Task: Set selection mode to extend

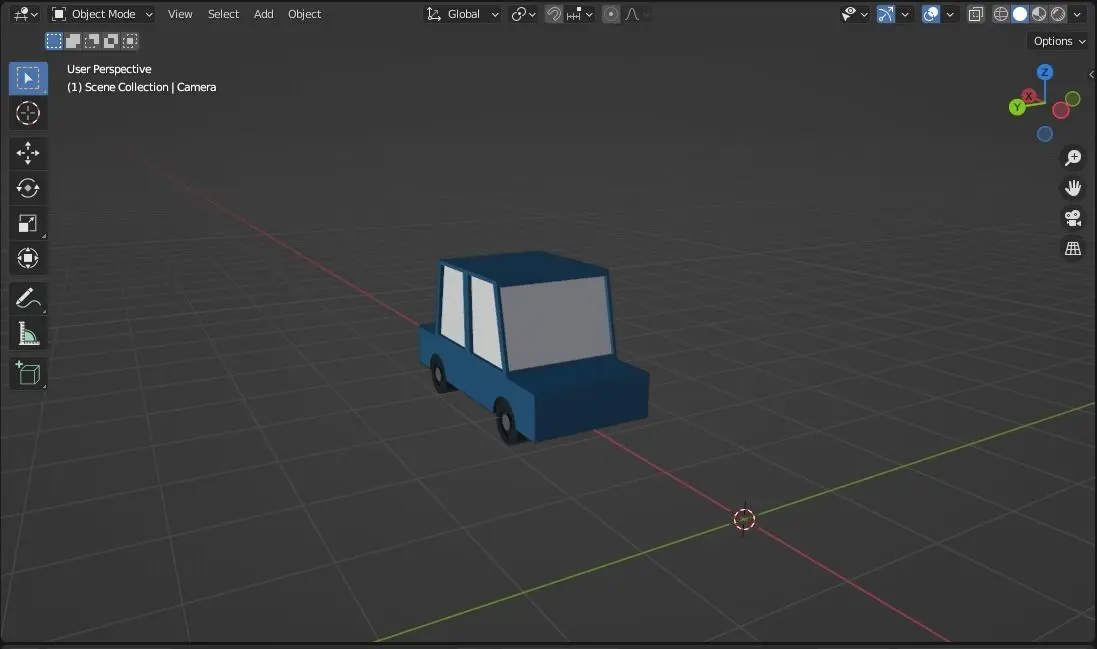Action: pos(73,41)
